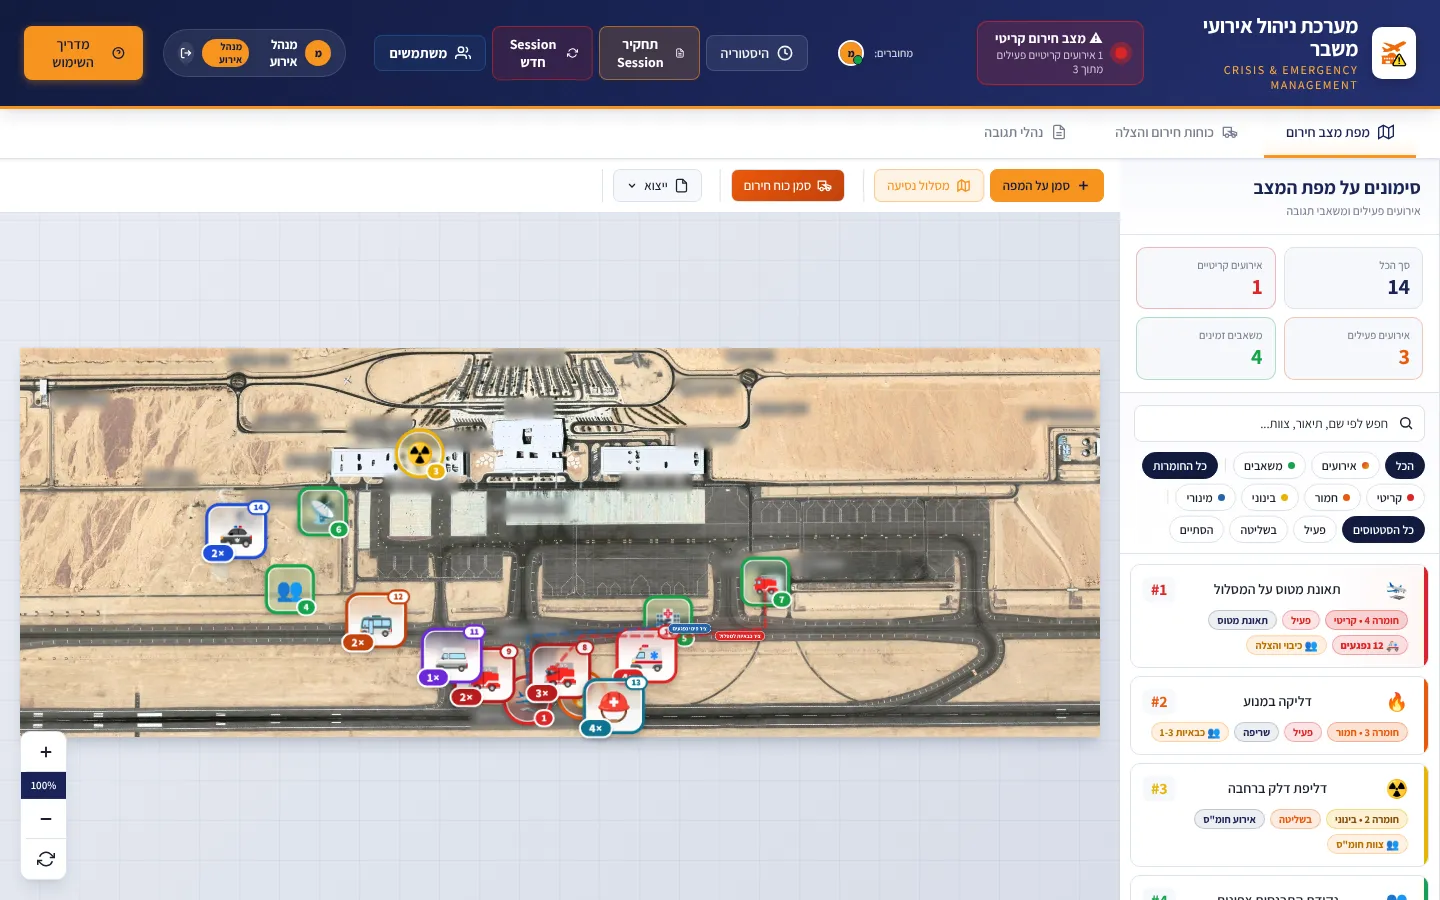Filter by הכל type chip
Viewport: 1440px width, 900px height.
coord(1405,466)
